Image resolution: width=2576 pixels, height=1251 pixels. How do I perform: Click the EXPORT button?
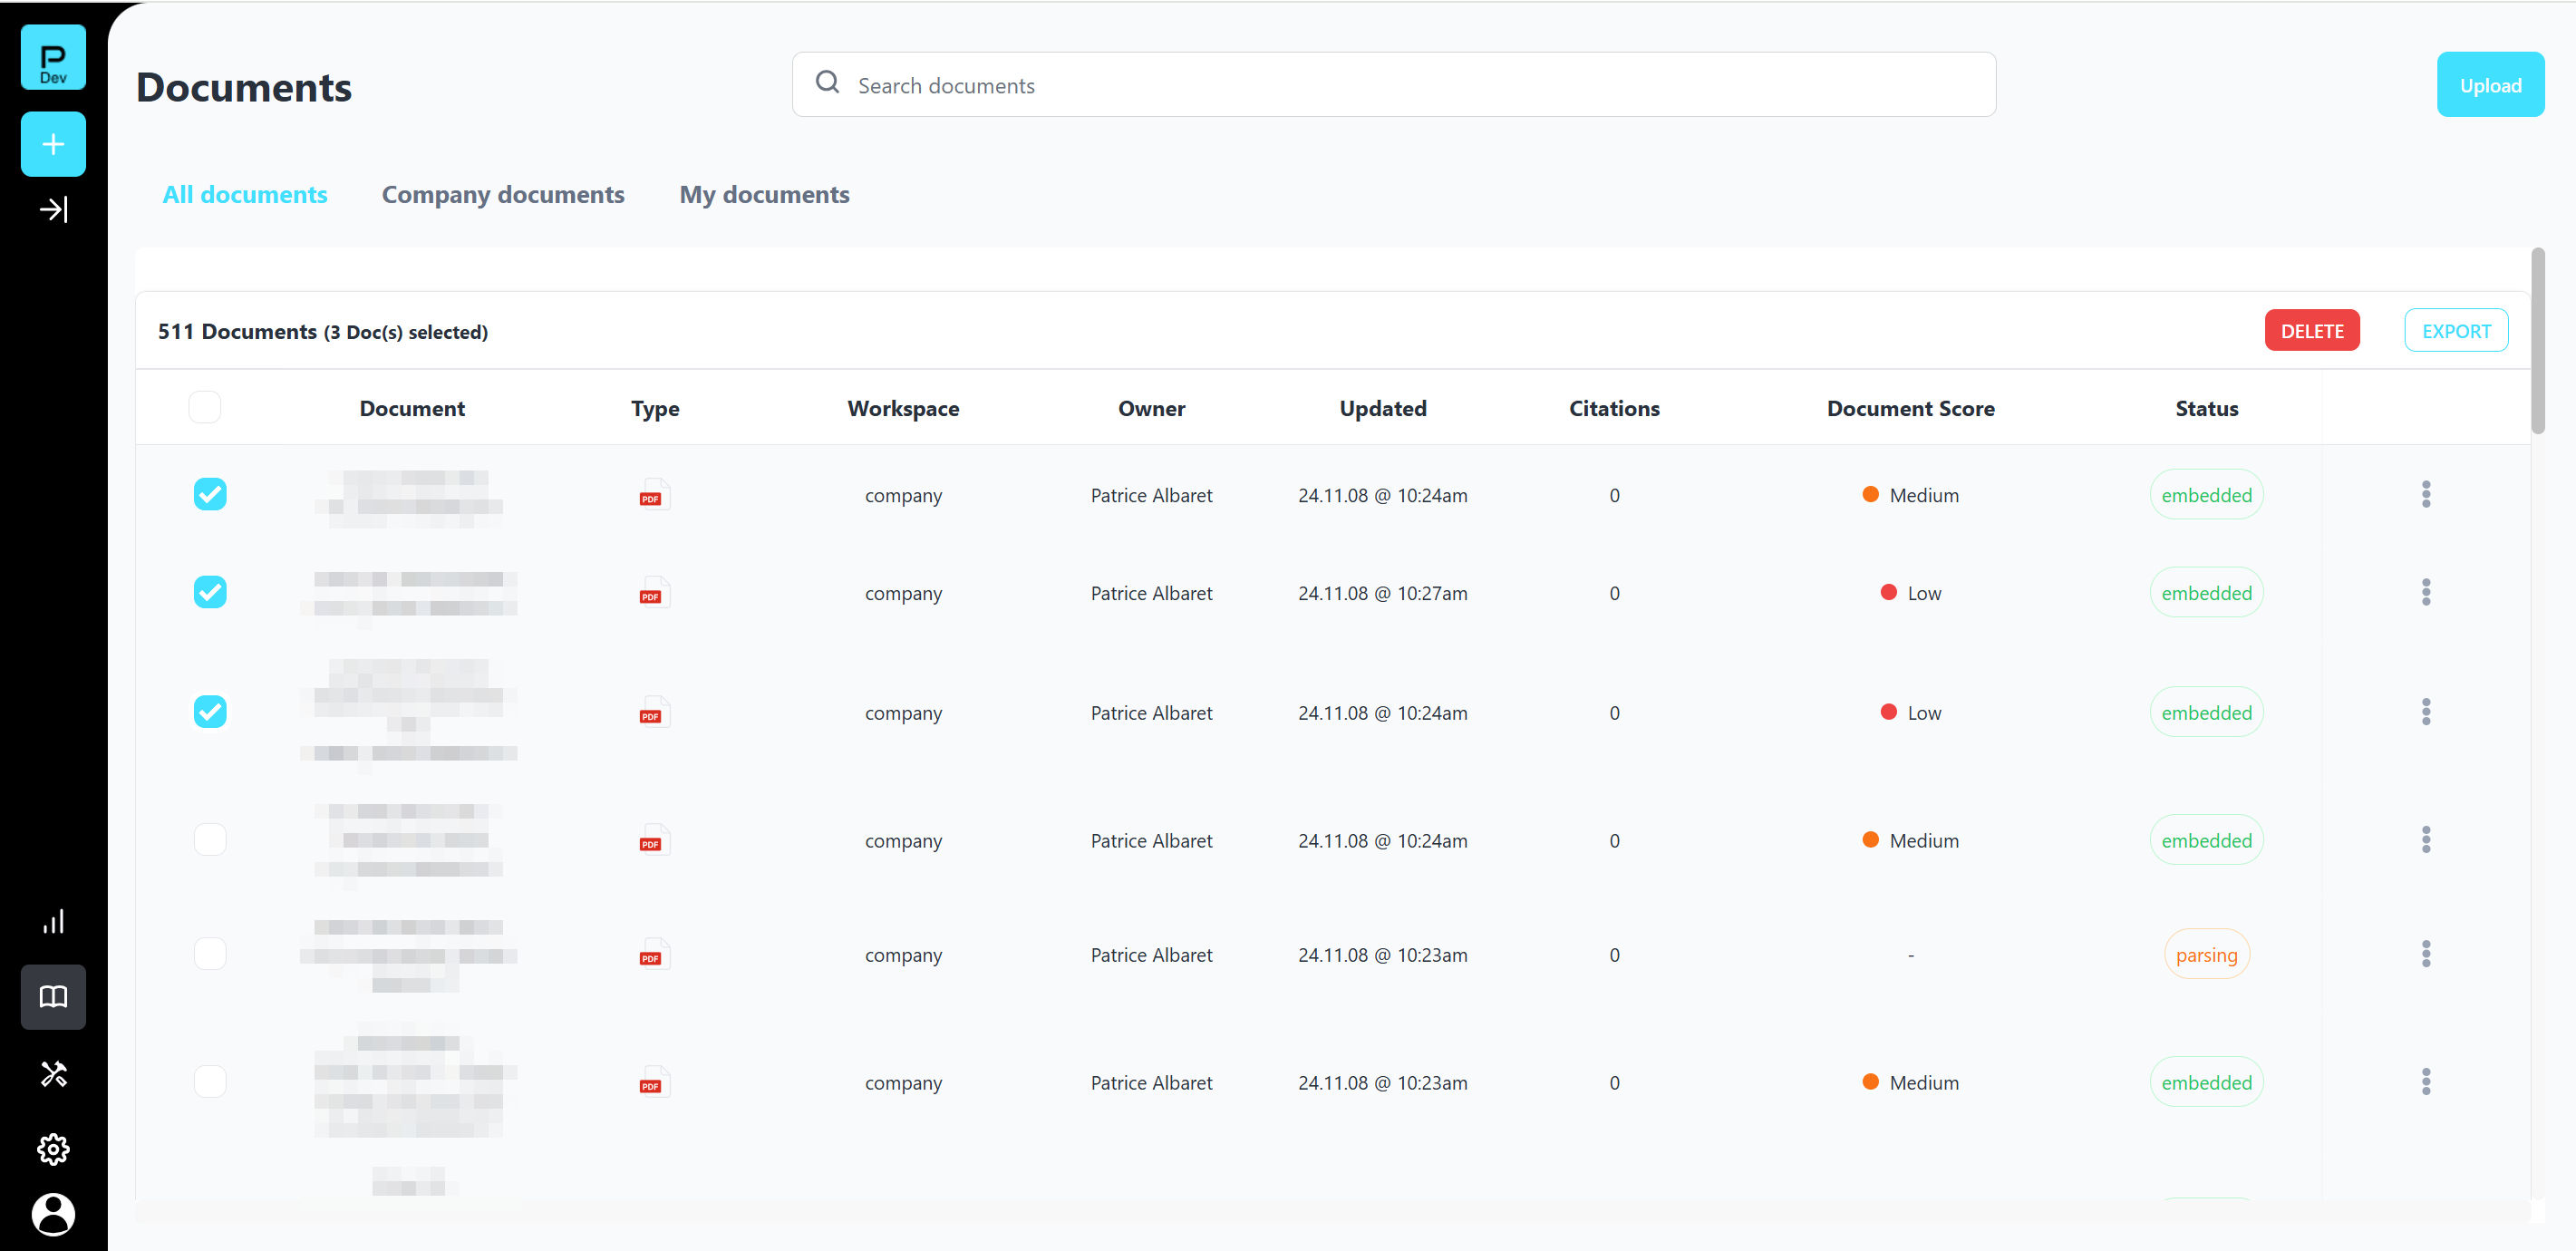tap(2455, 331)
